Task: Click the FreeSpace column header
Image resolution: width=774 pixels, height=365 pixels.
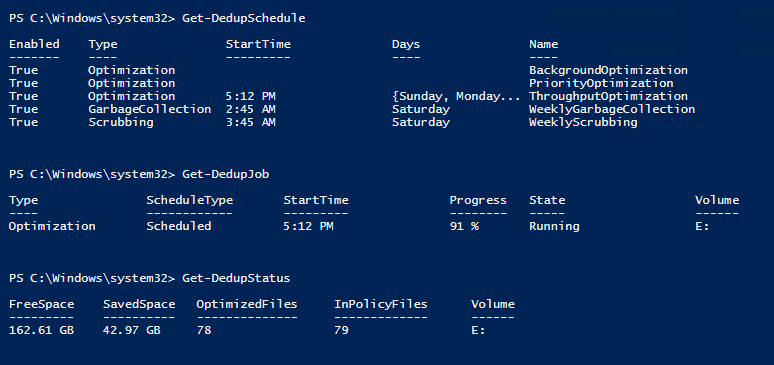Action: pyautogui.click(x=41, y=304)
